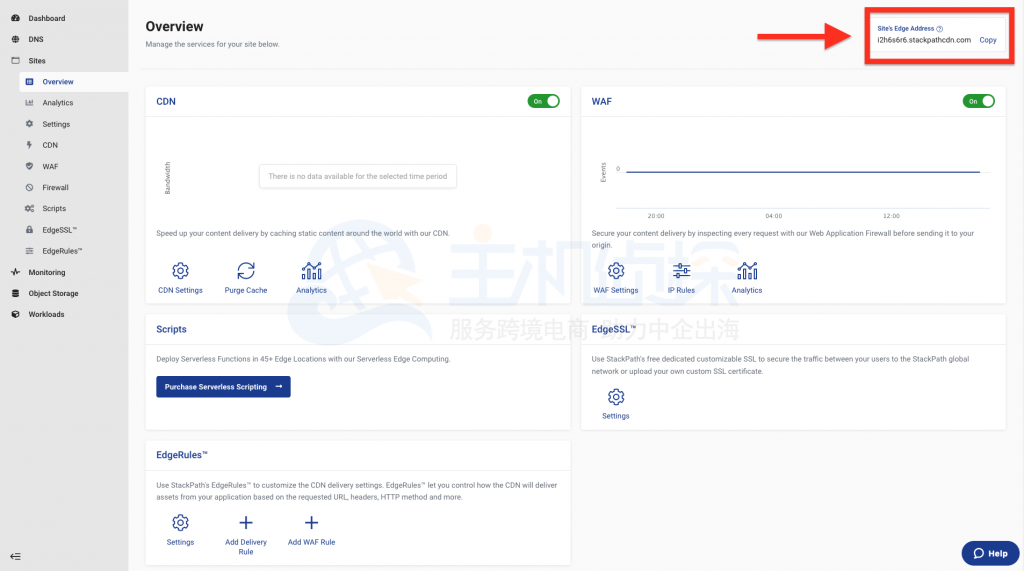Screen dimensions: 1024x571
Task: Turn off the CDN toggle
Action: tap(543, 101)
